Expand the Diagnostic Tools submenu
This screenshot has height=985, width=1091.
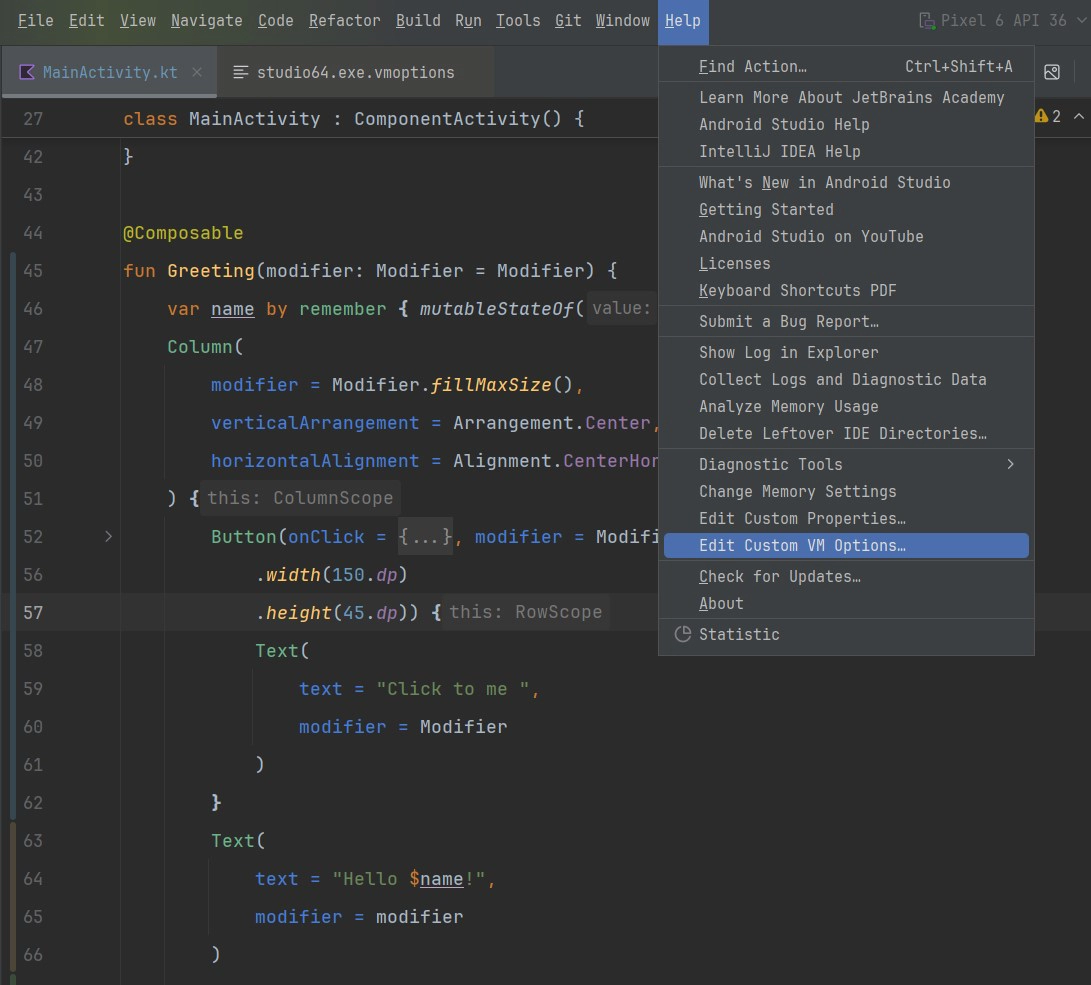846,465
